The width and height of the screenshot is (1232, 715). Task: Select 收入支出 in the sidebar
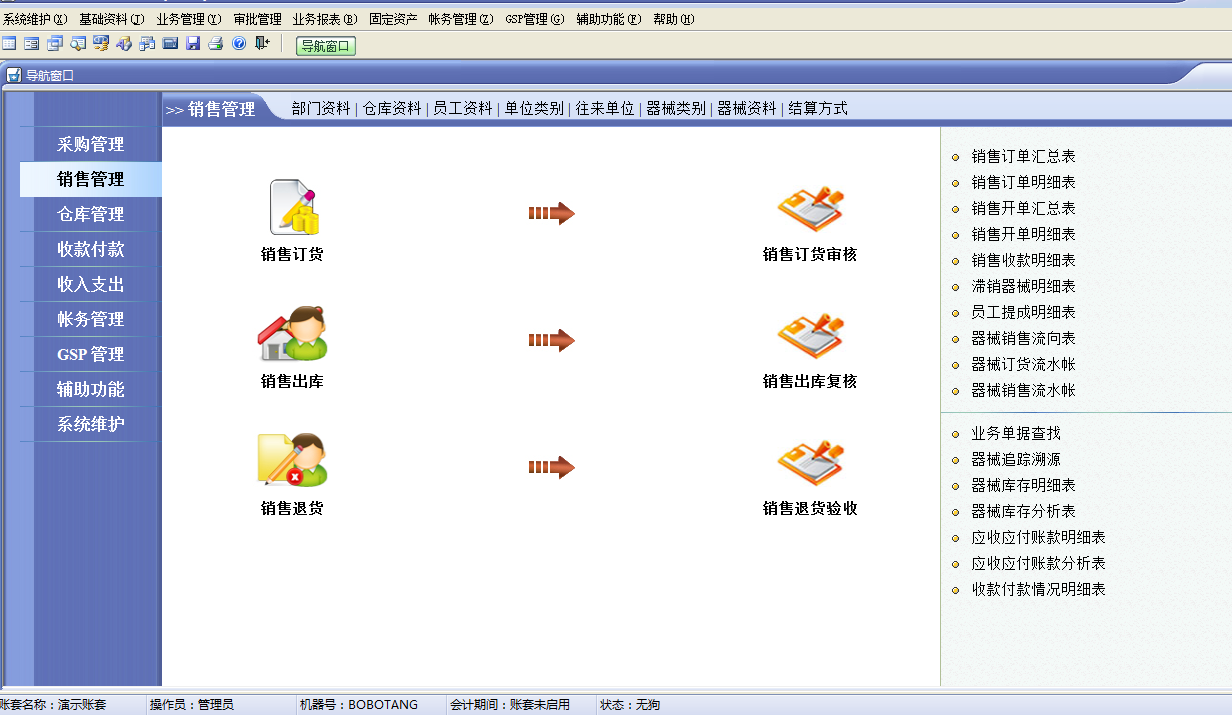pyautogui.click(x=91, y=284)
